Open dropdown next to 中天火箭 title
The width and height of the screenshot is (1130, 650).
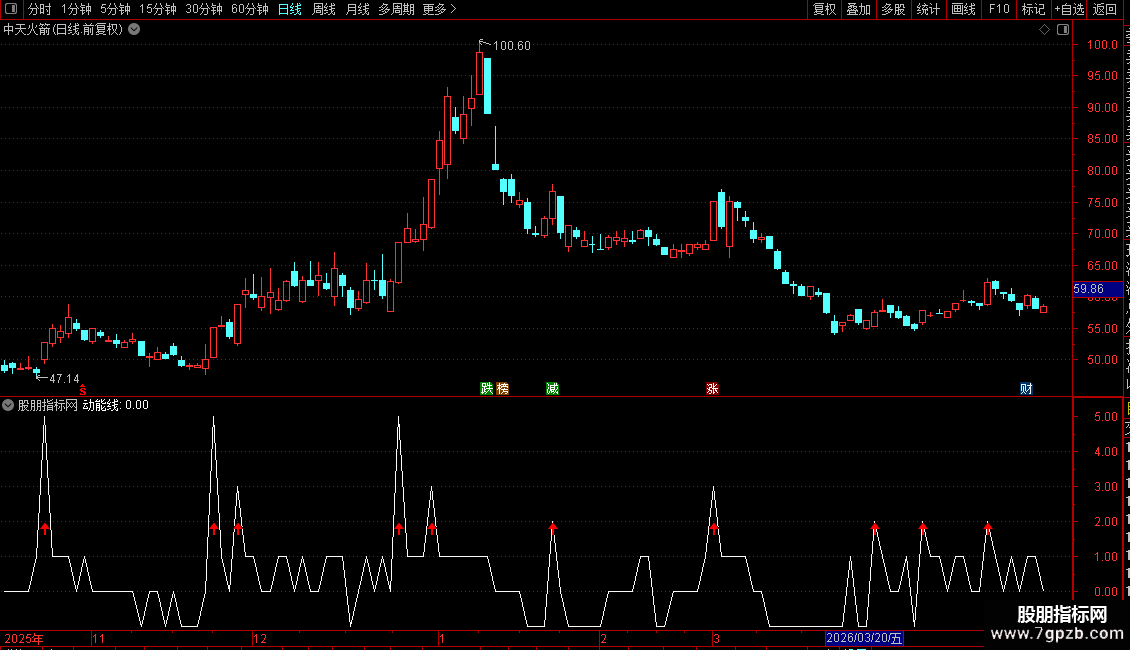(134, 30)
